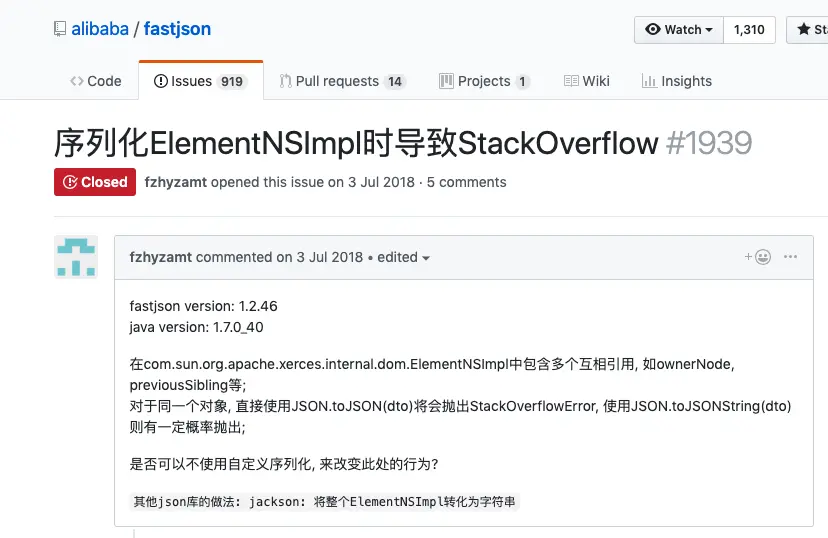Open the alibaba organization link
828x538 pixels.
100,29
